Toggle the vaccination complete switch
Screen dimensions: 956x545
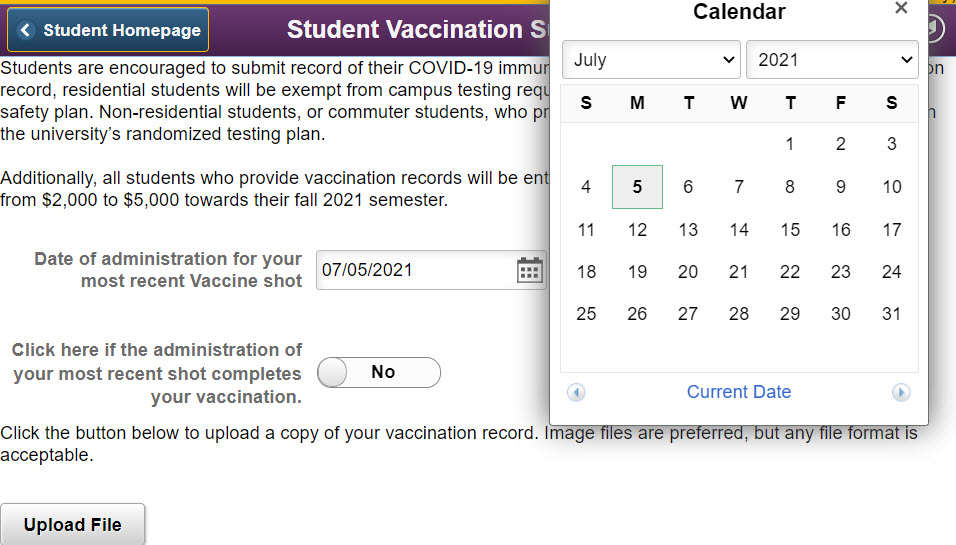tap(379, 372)
